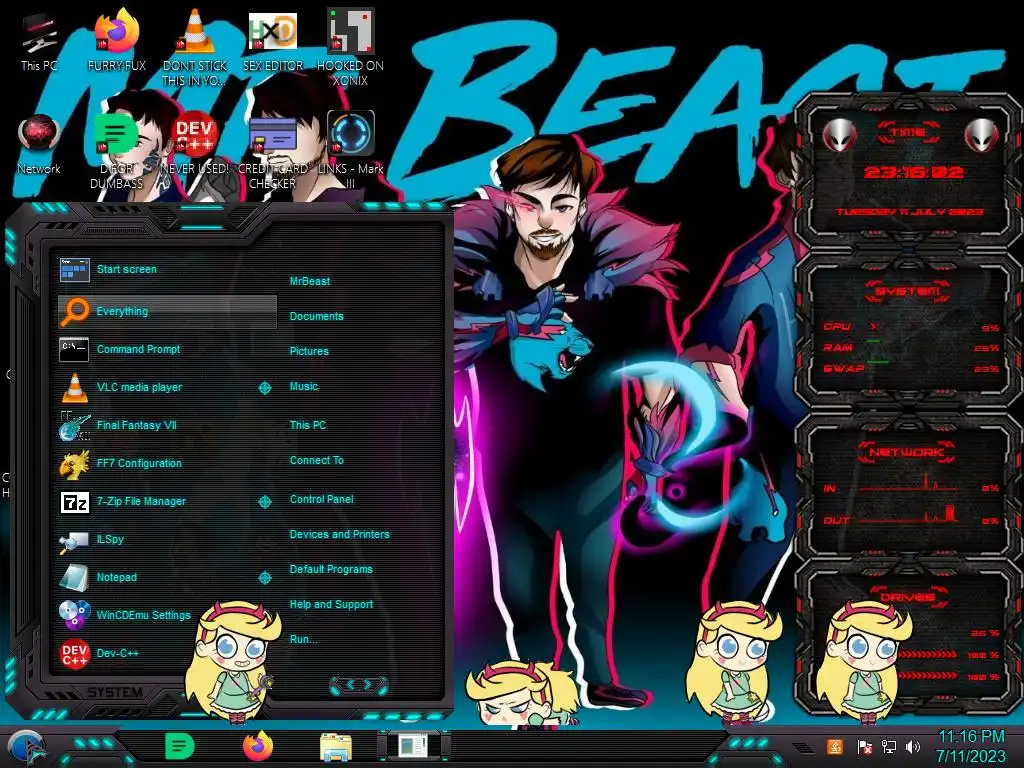
Task: Open Help and Support
Action: coord(331,605)
